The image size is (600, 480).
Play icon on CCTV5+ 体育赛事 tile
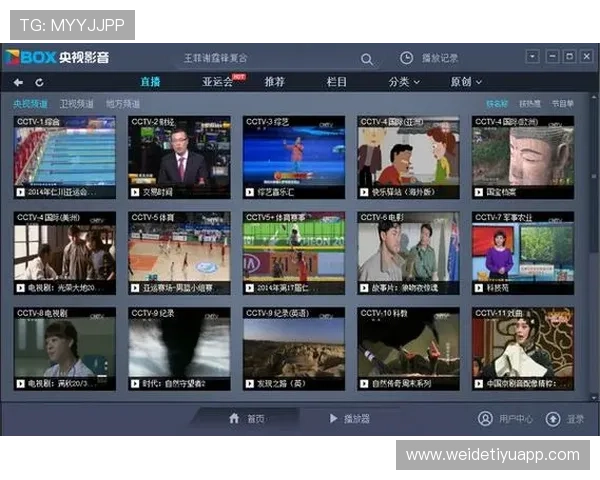249,288
